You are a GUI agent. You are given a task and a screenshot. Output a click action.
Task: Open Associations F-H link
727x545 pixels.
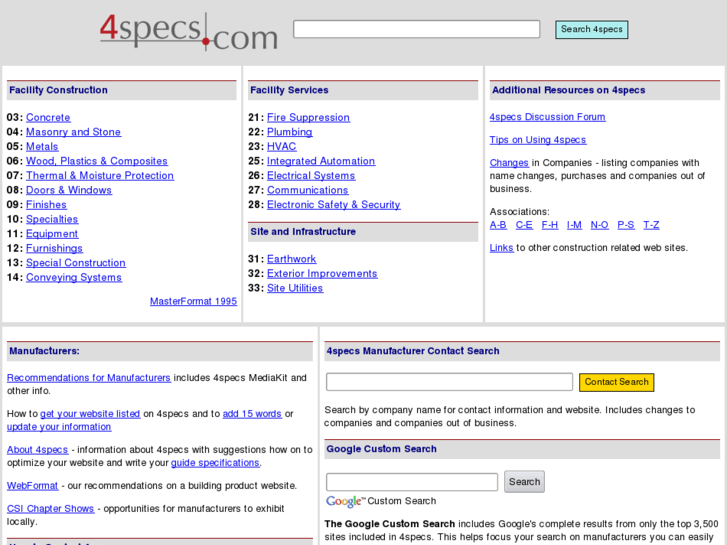click(550, 225)
